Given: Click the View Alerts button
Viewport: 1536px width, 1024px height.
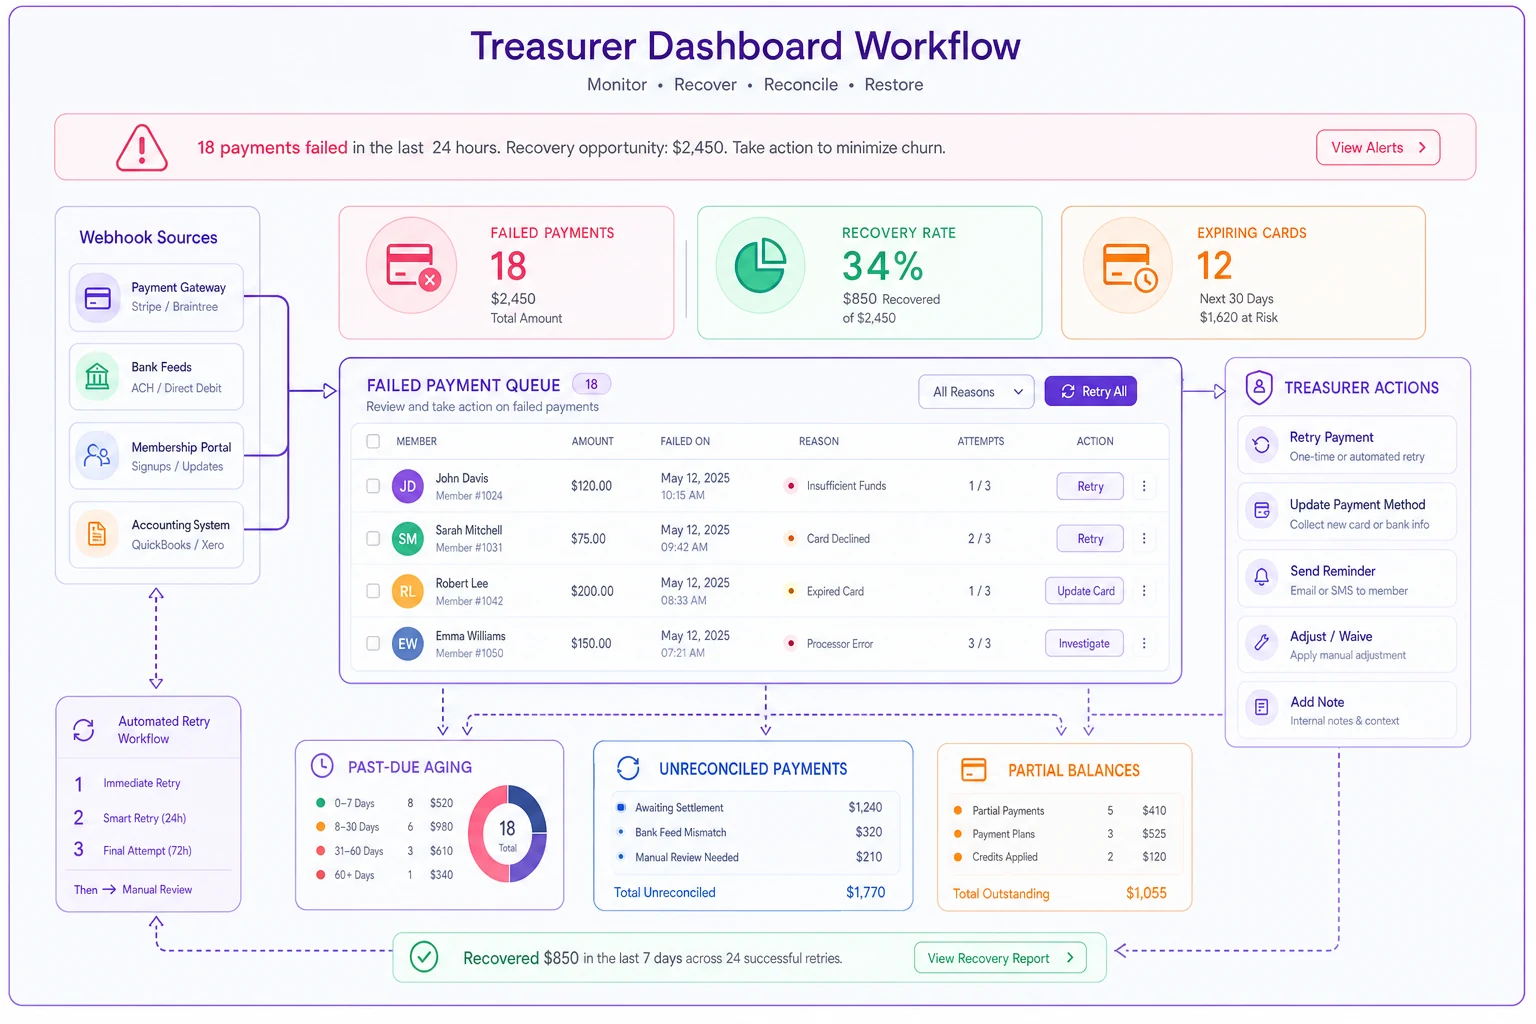Looking at the screenshot, I should [1378, 148].
